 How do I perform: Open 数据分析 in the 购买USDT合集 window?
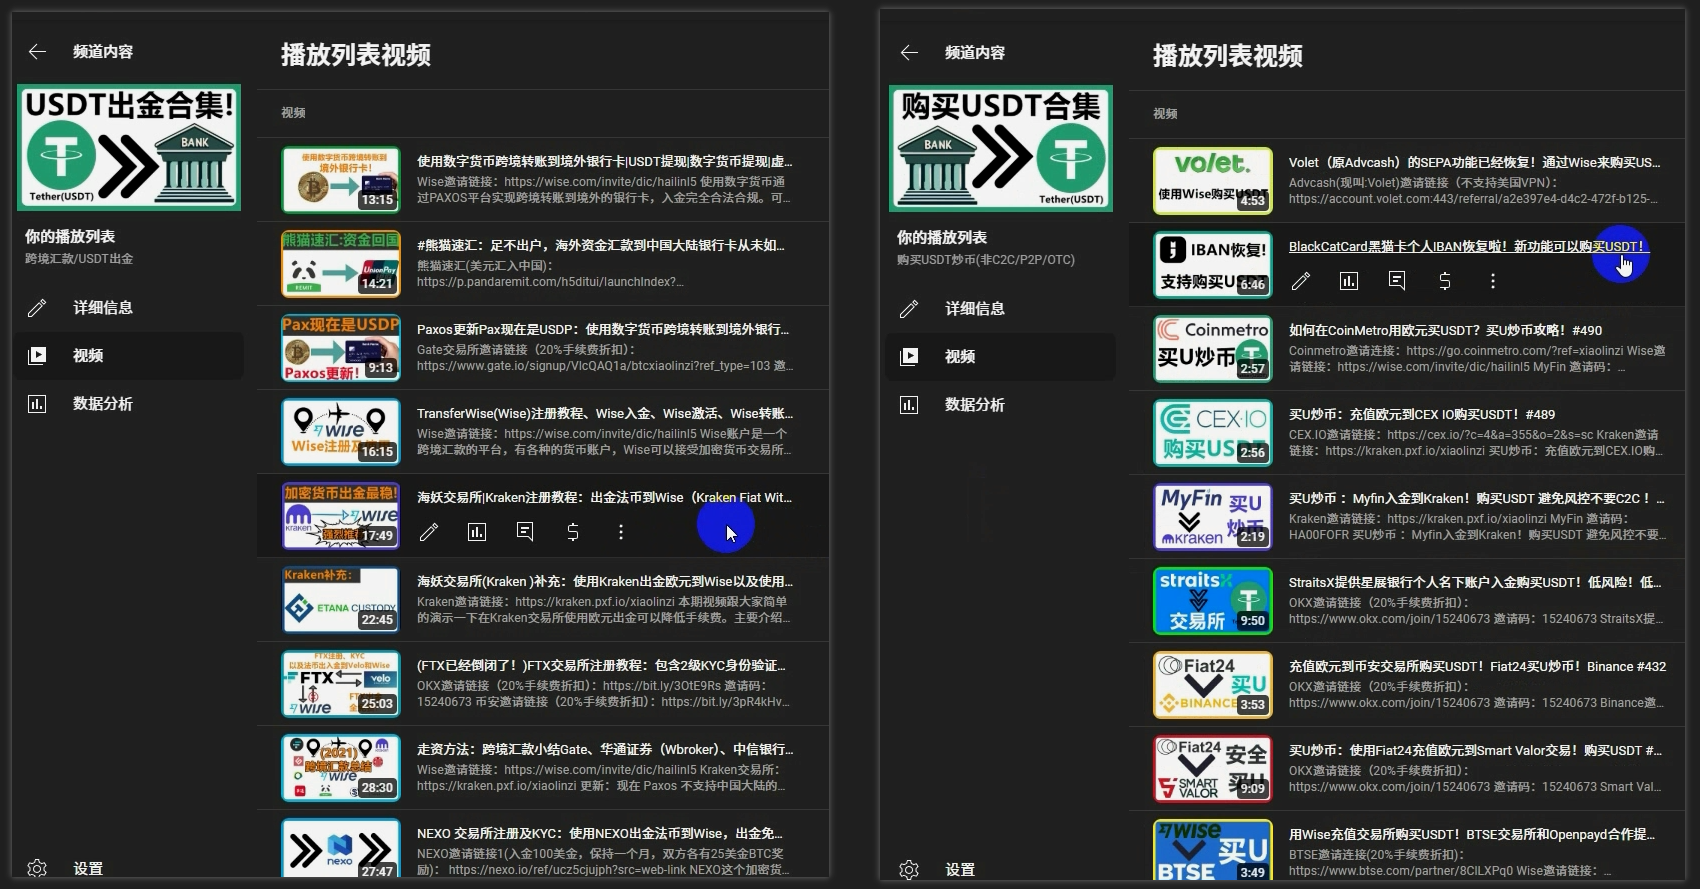[1002, 405]
